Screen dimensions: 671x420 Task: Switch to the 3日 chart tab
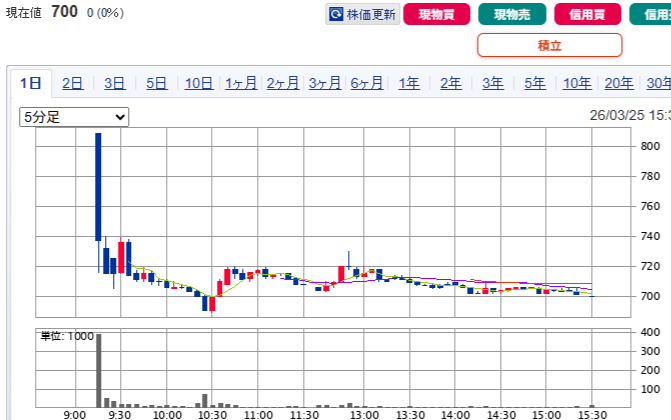click(x=114, y=84)
